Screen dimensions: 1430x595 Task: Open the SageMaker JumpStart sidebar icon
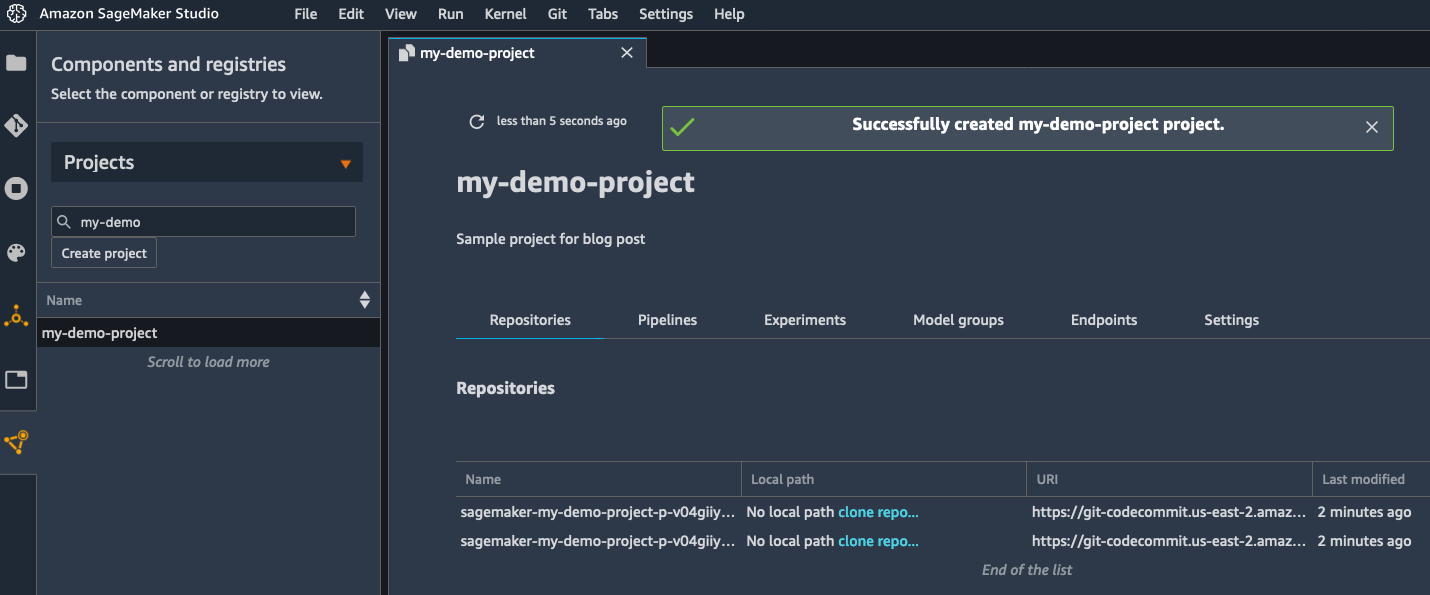coord(16,317)
